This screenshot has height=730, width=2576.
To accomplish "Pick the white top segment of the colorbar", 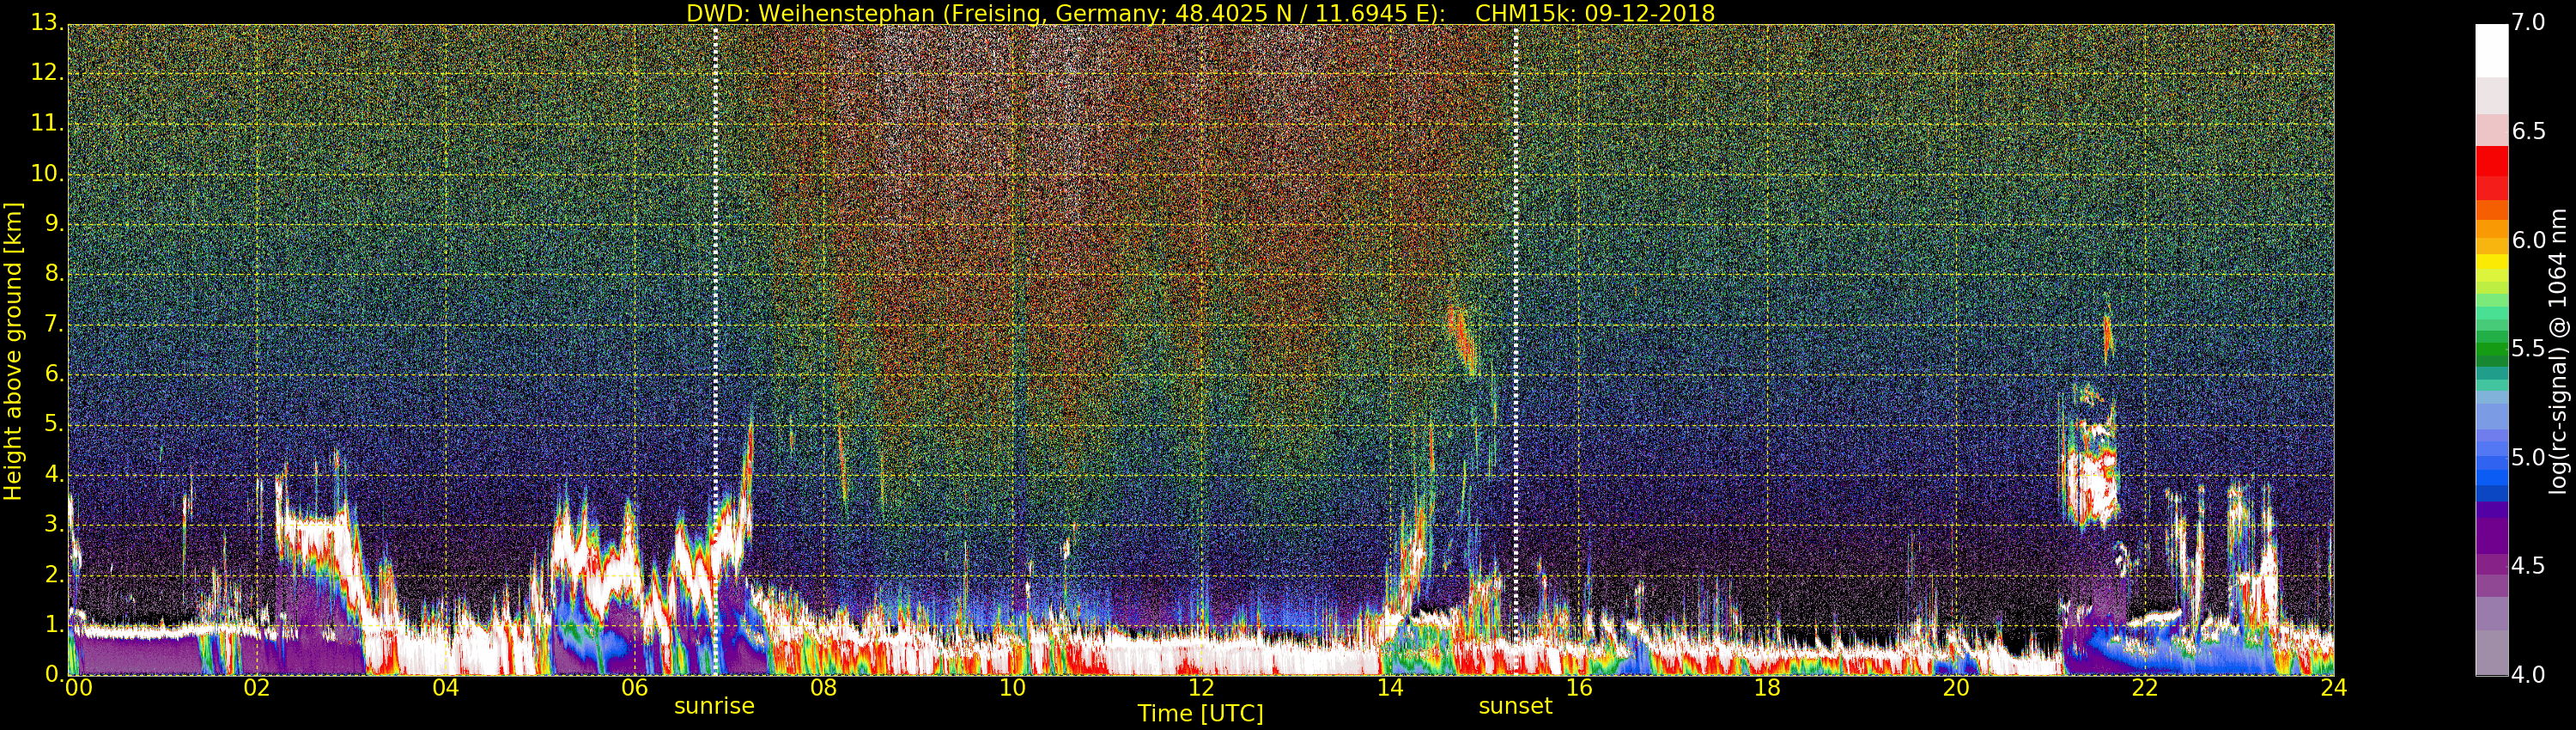I will tap(2491, 50).
